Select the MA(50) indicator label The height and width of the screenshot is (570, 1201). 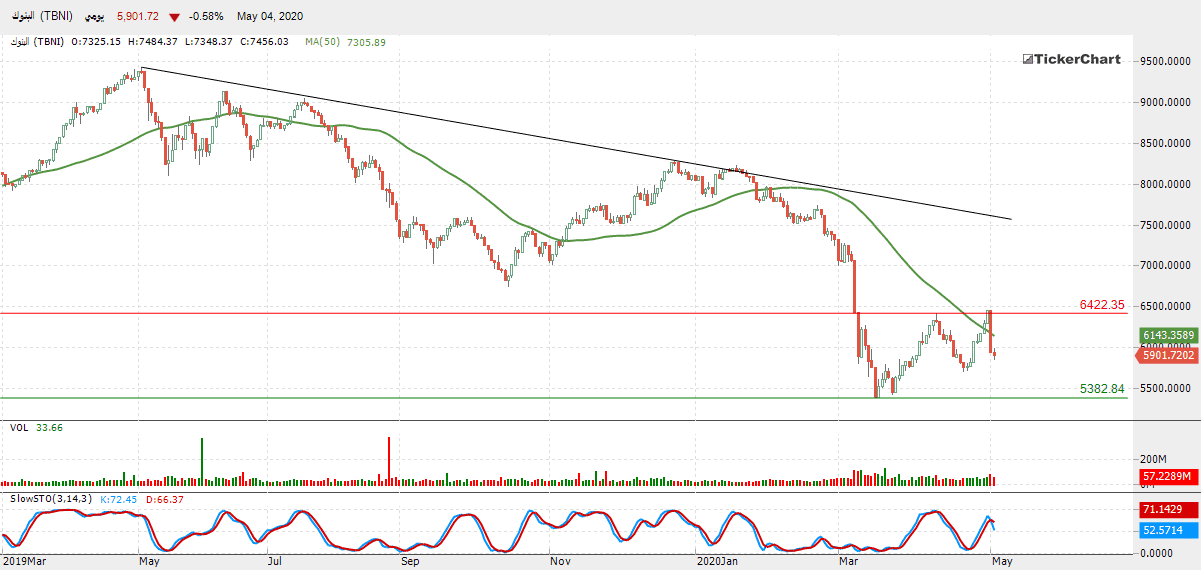[x=323, y=41]
